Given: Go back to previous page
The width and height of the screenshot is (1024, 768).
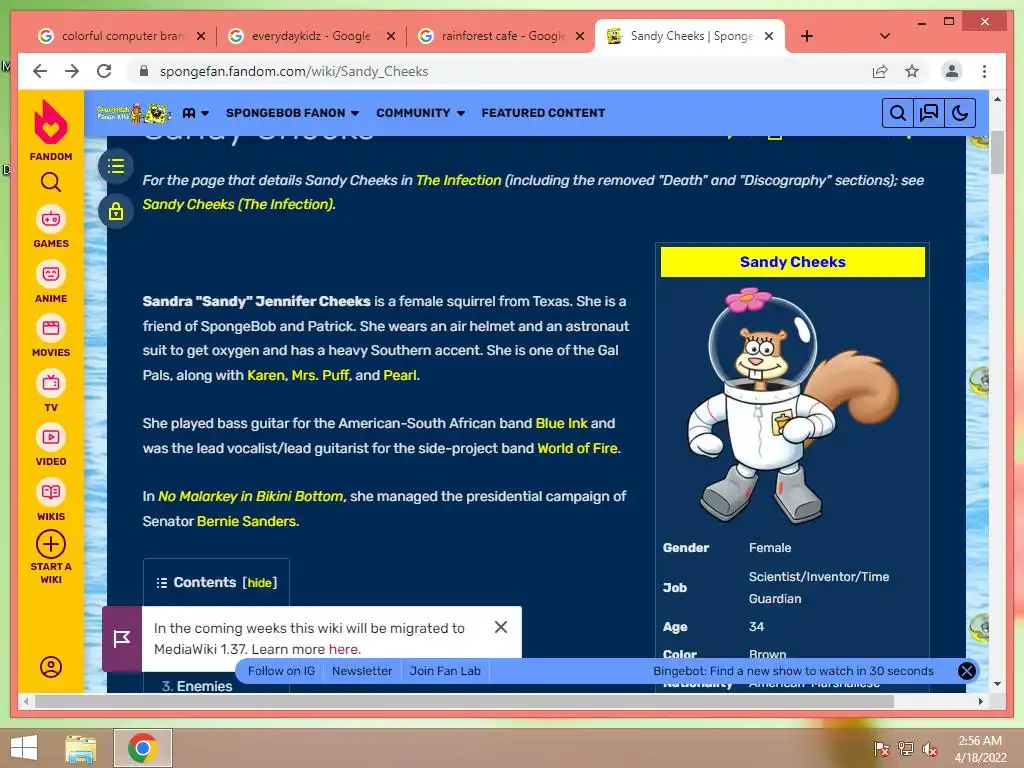Looking at the screenshot, I should 40,71.
